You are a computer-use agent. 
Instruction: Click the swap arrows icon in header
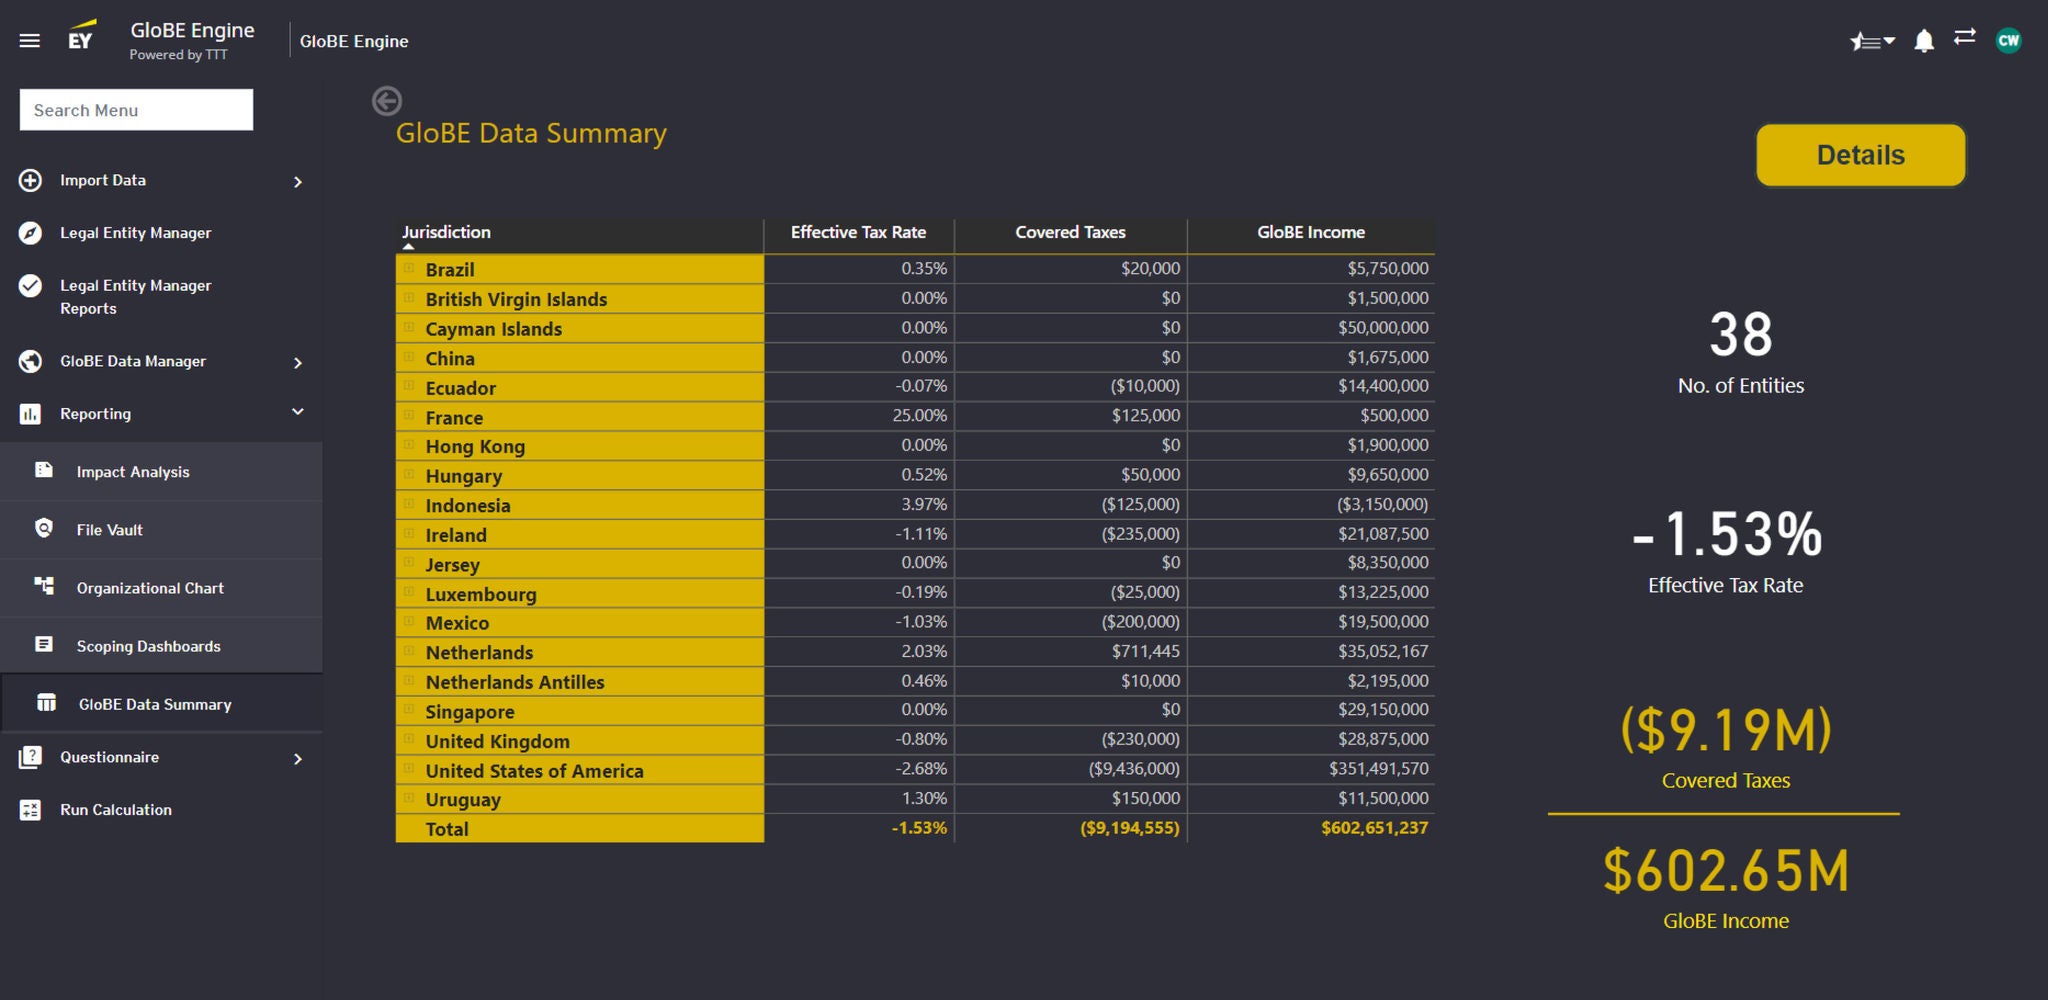click(x=1964, y=37)
